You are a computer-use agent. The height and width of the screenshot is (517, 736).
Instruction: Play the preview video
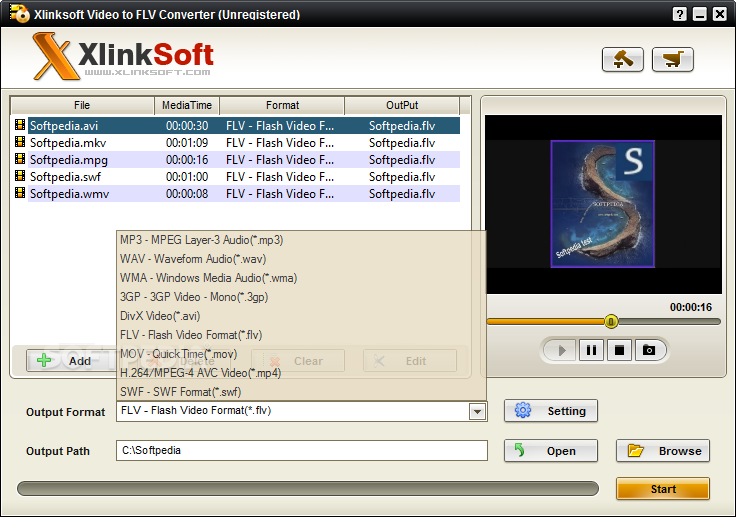coord(562,350)
